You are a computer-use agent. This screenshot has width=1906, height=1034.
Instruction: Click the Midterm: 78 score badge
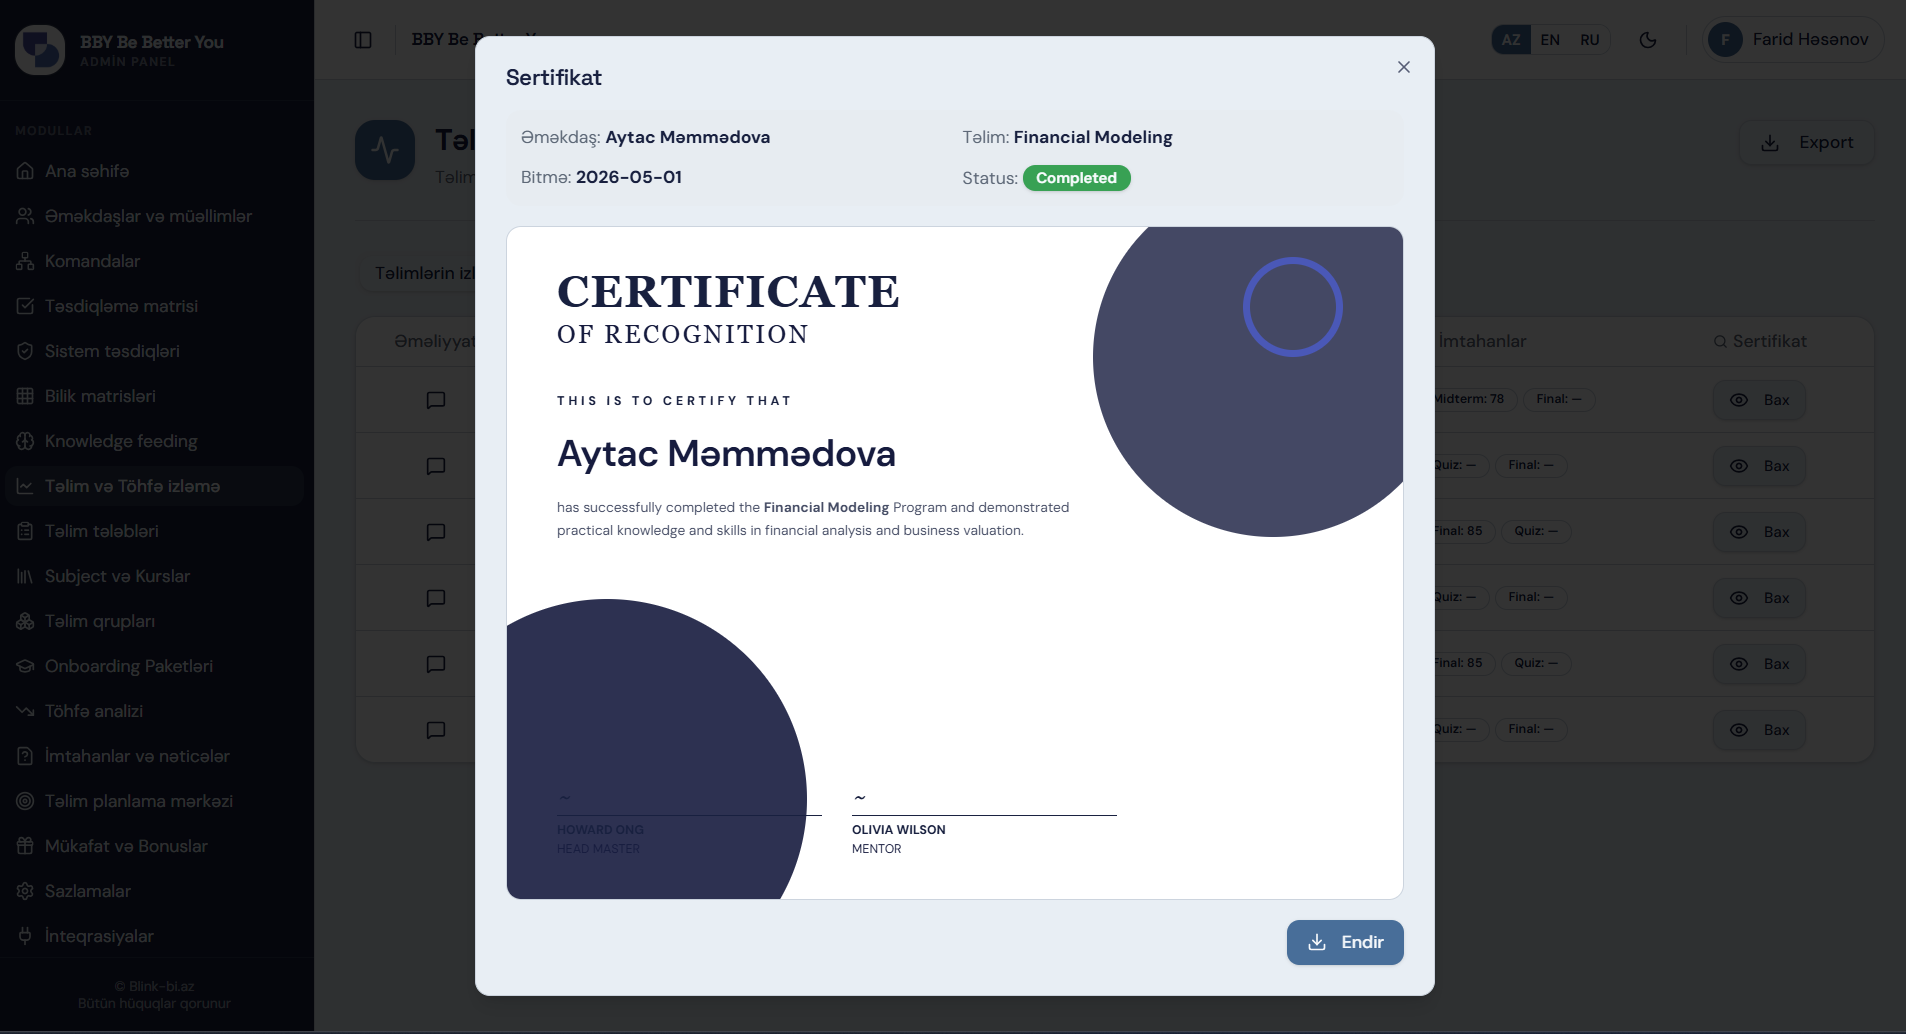[x=1474, y=399]
